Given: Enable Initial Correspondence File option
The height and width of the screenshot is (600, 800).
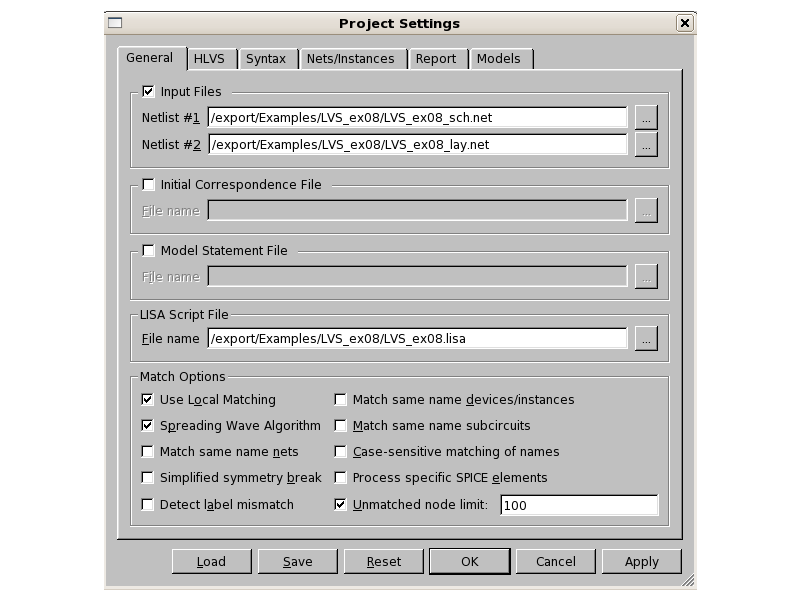Looking at the screenshot, I should pos(148,185).
